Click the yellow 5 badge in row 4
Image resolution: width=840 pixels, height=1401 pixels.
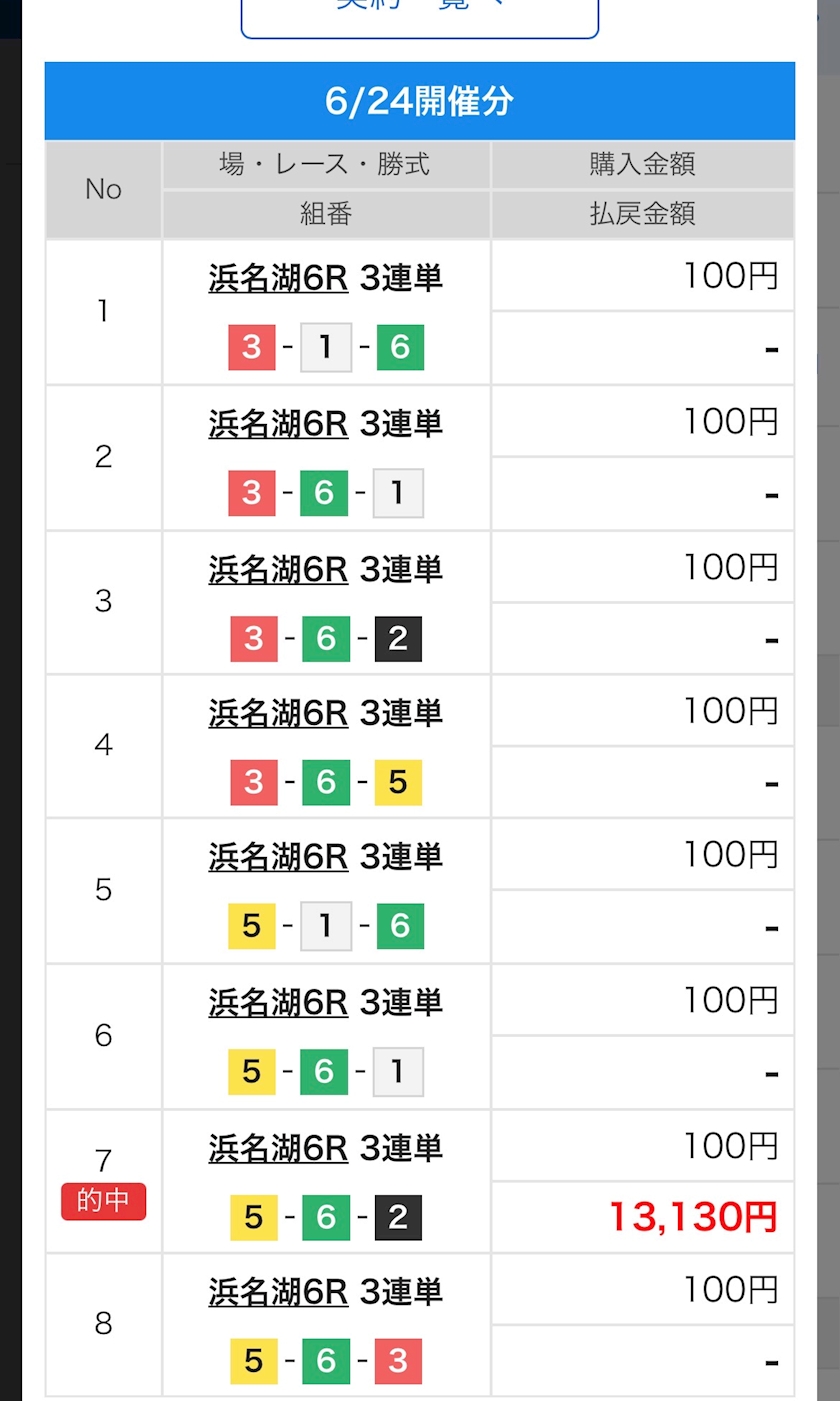398,783
